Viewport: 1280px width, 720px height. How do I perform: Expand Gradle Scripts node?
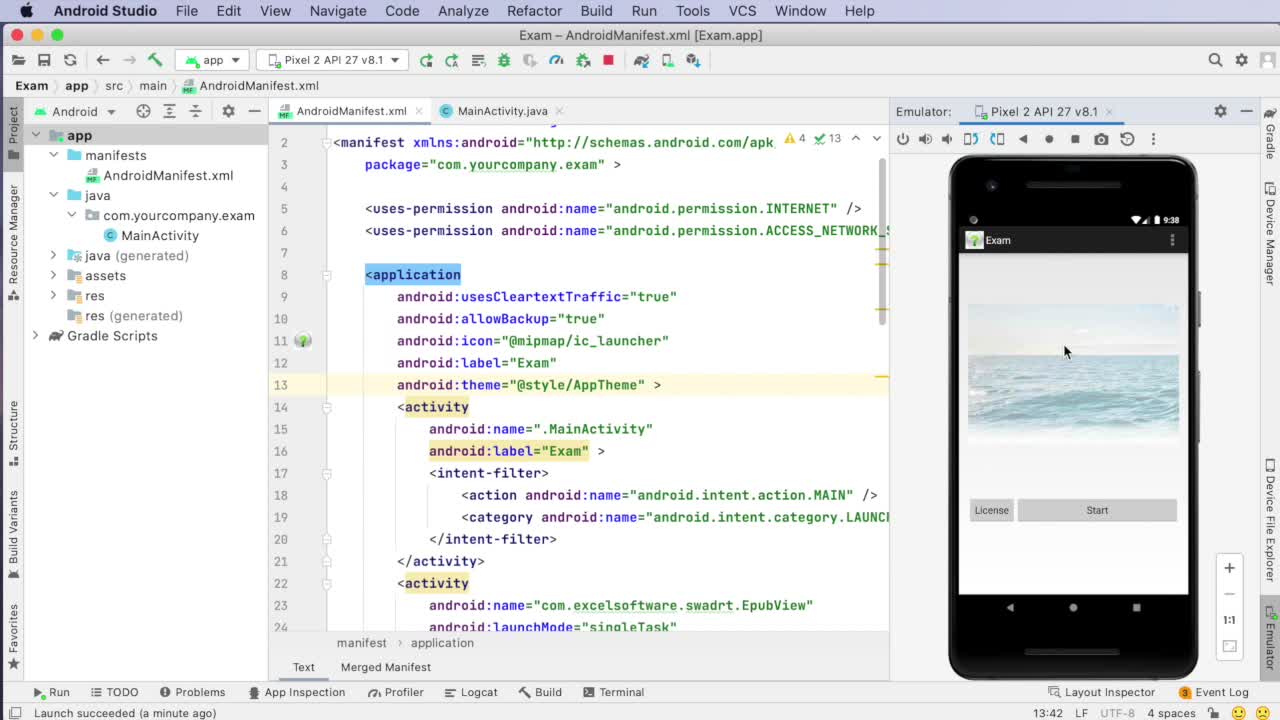36,335
